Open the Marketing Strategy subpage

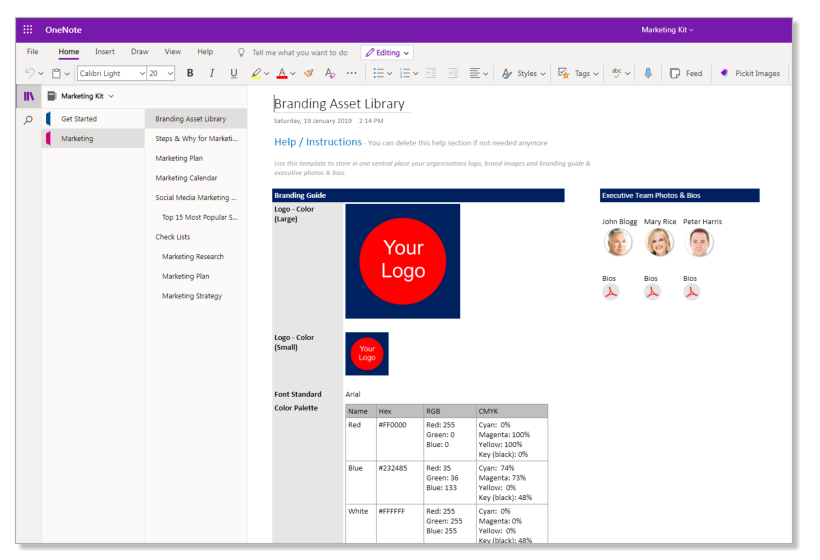click(x=196, y=296)
